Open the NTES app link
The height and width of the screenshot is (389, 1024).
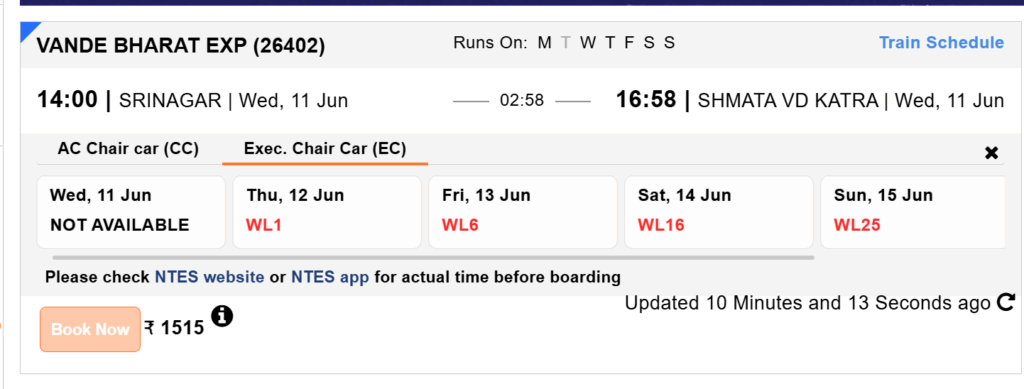coord(330,277)
